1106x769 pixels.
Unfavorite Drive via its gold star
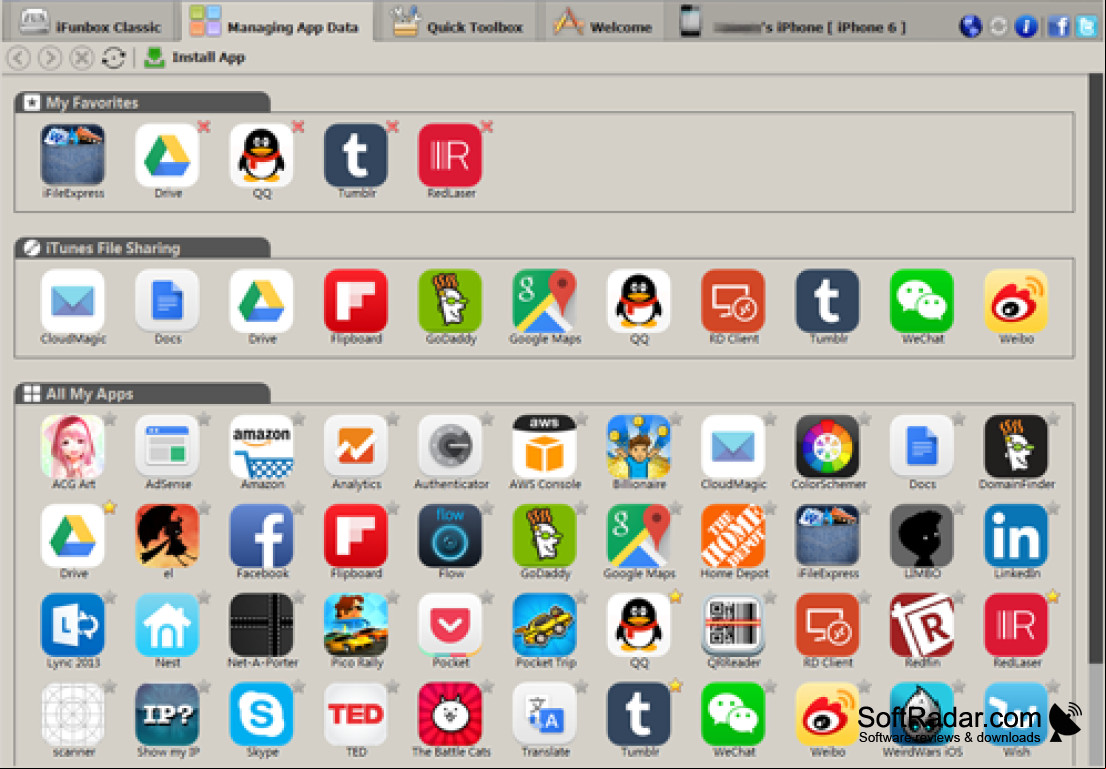click(x=110, y=508)
